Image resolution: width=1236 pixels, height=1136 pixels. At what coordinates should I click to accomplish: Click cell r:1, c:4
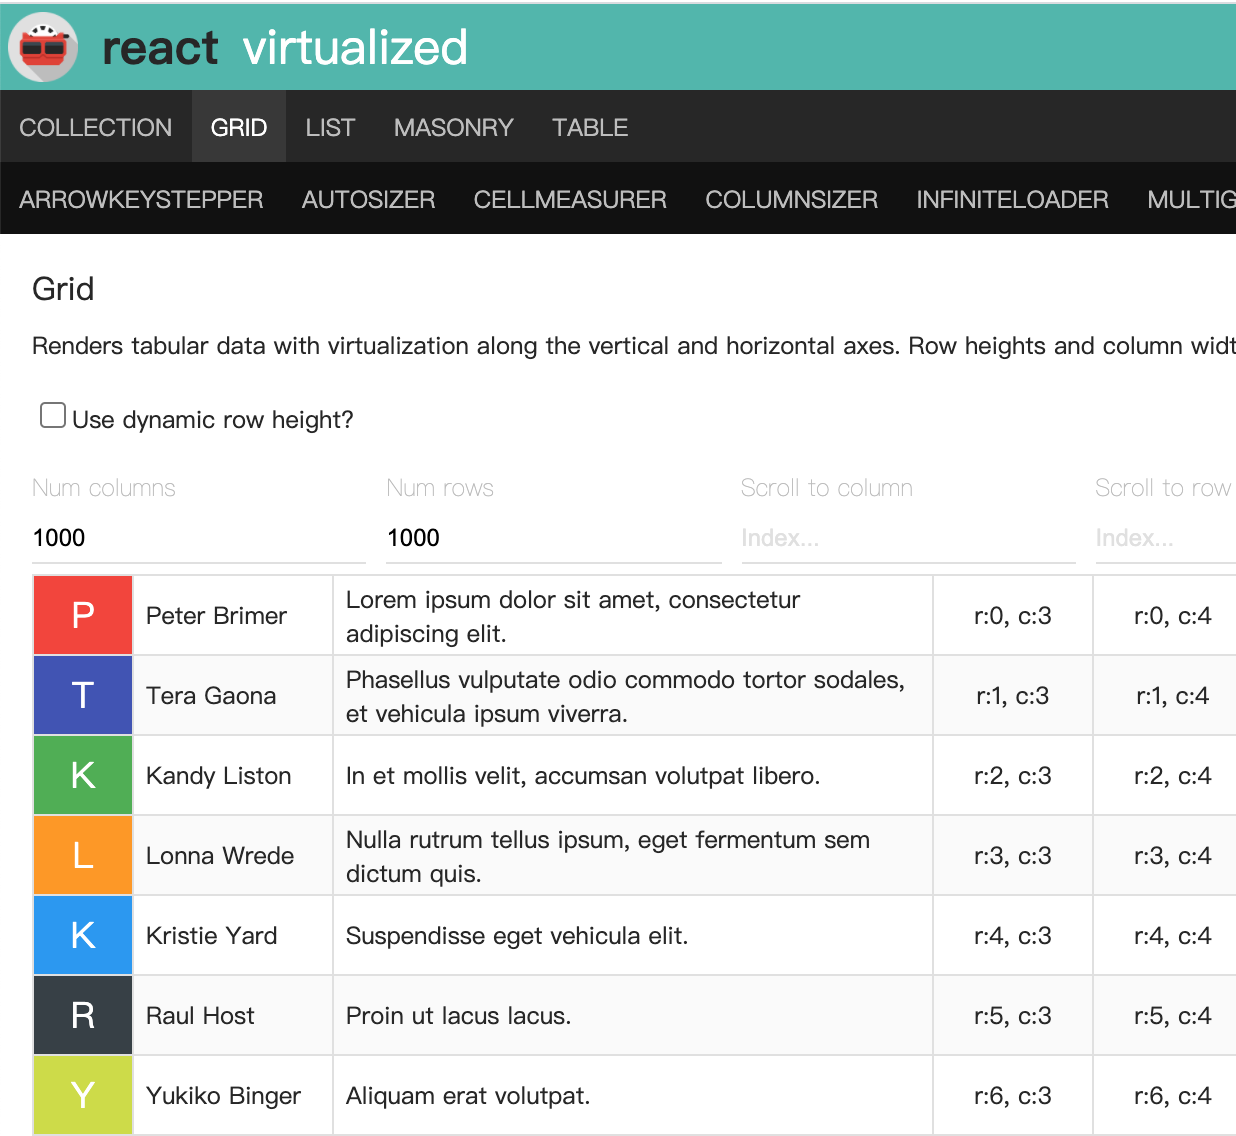[x=1165, y=695]
